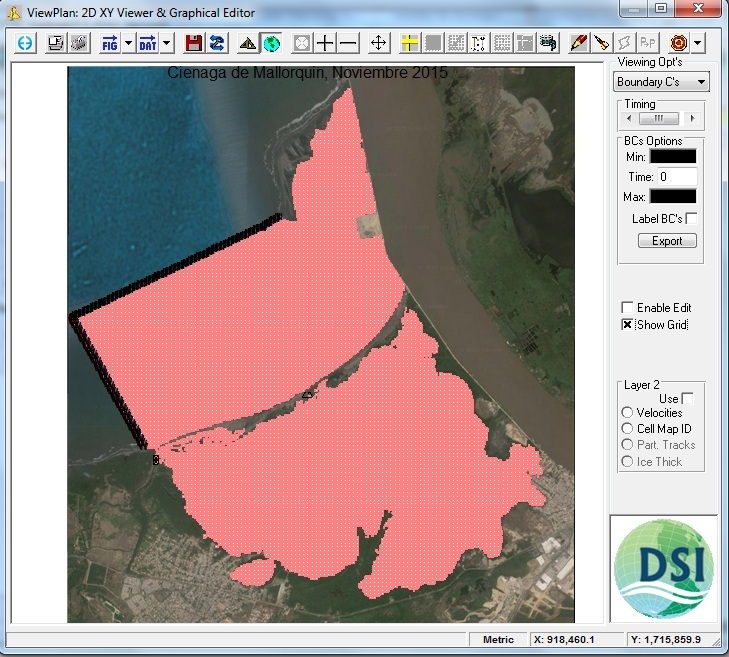Select the red pencil edit tool

pos(579,43)
